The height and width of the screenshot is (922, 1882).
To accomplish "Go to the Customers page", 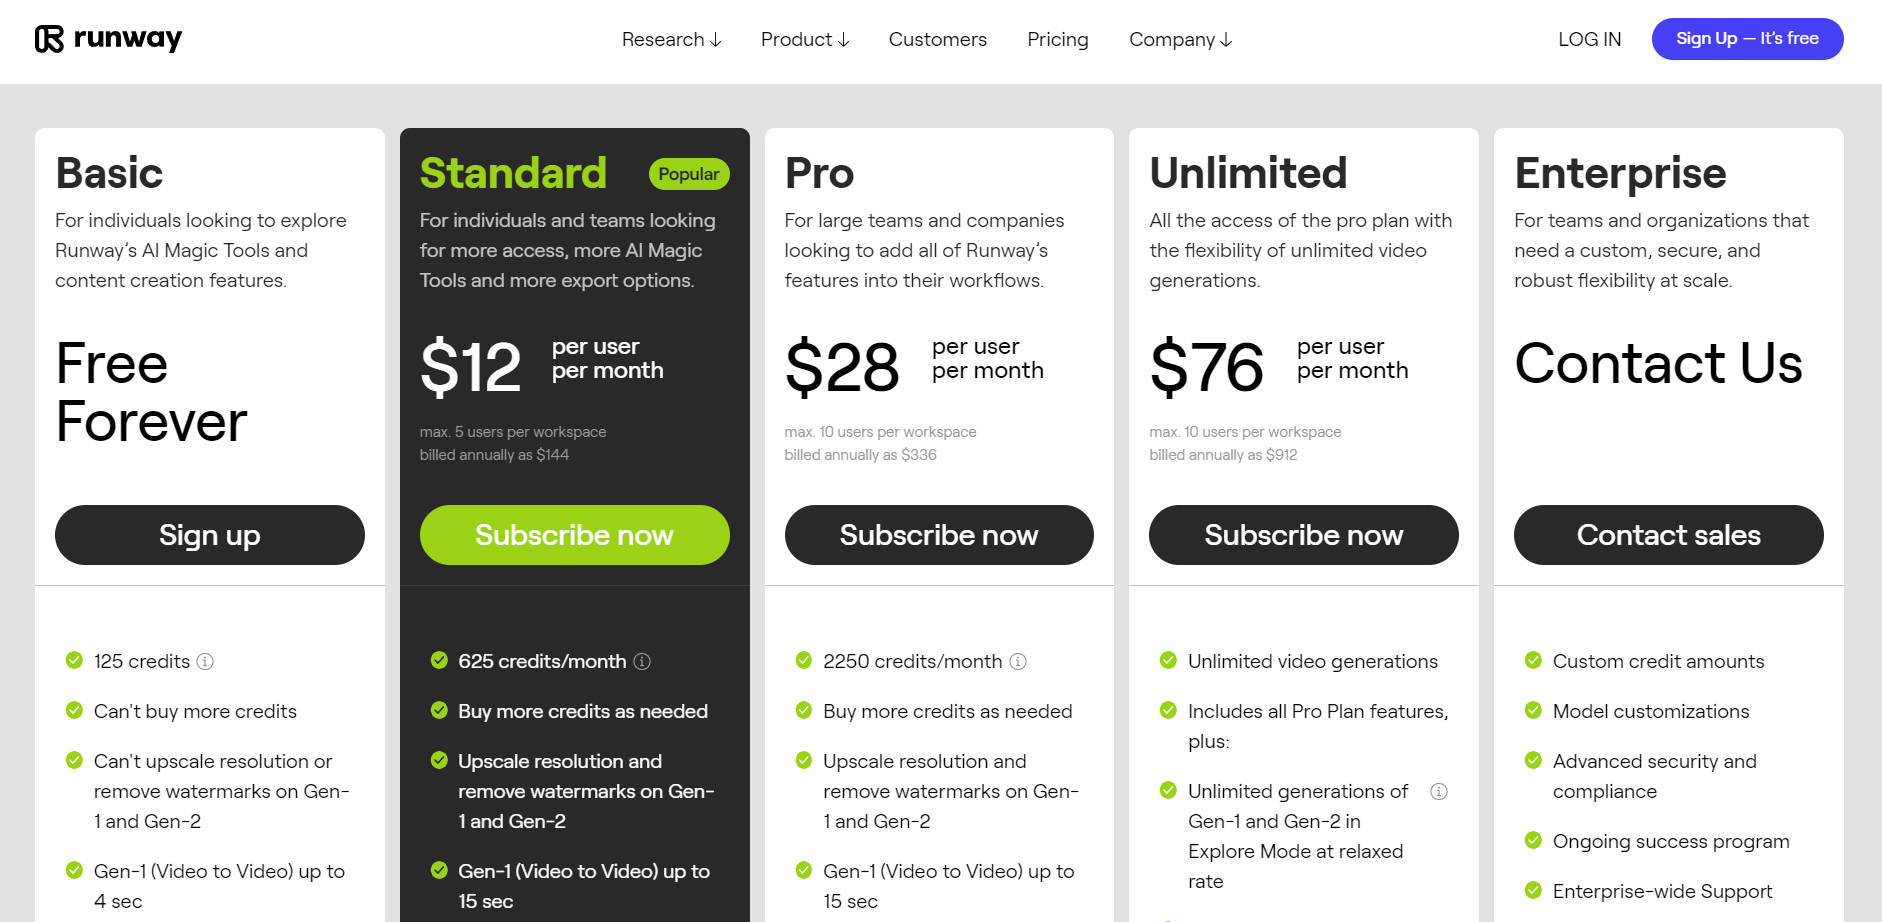I will coord(938,39).
